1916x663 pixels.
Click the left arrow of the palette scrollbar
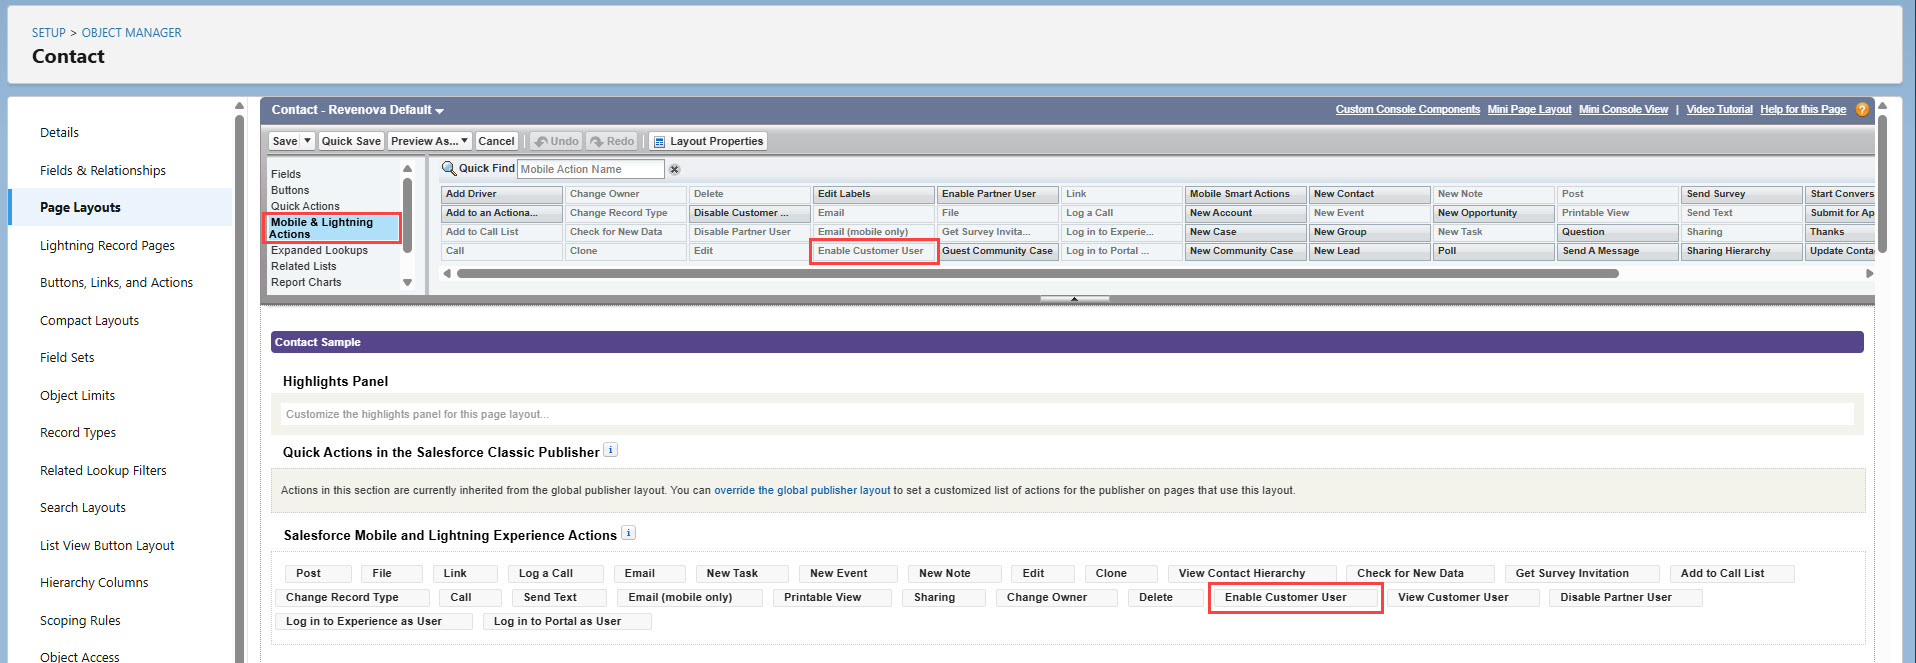coord(447,273)
